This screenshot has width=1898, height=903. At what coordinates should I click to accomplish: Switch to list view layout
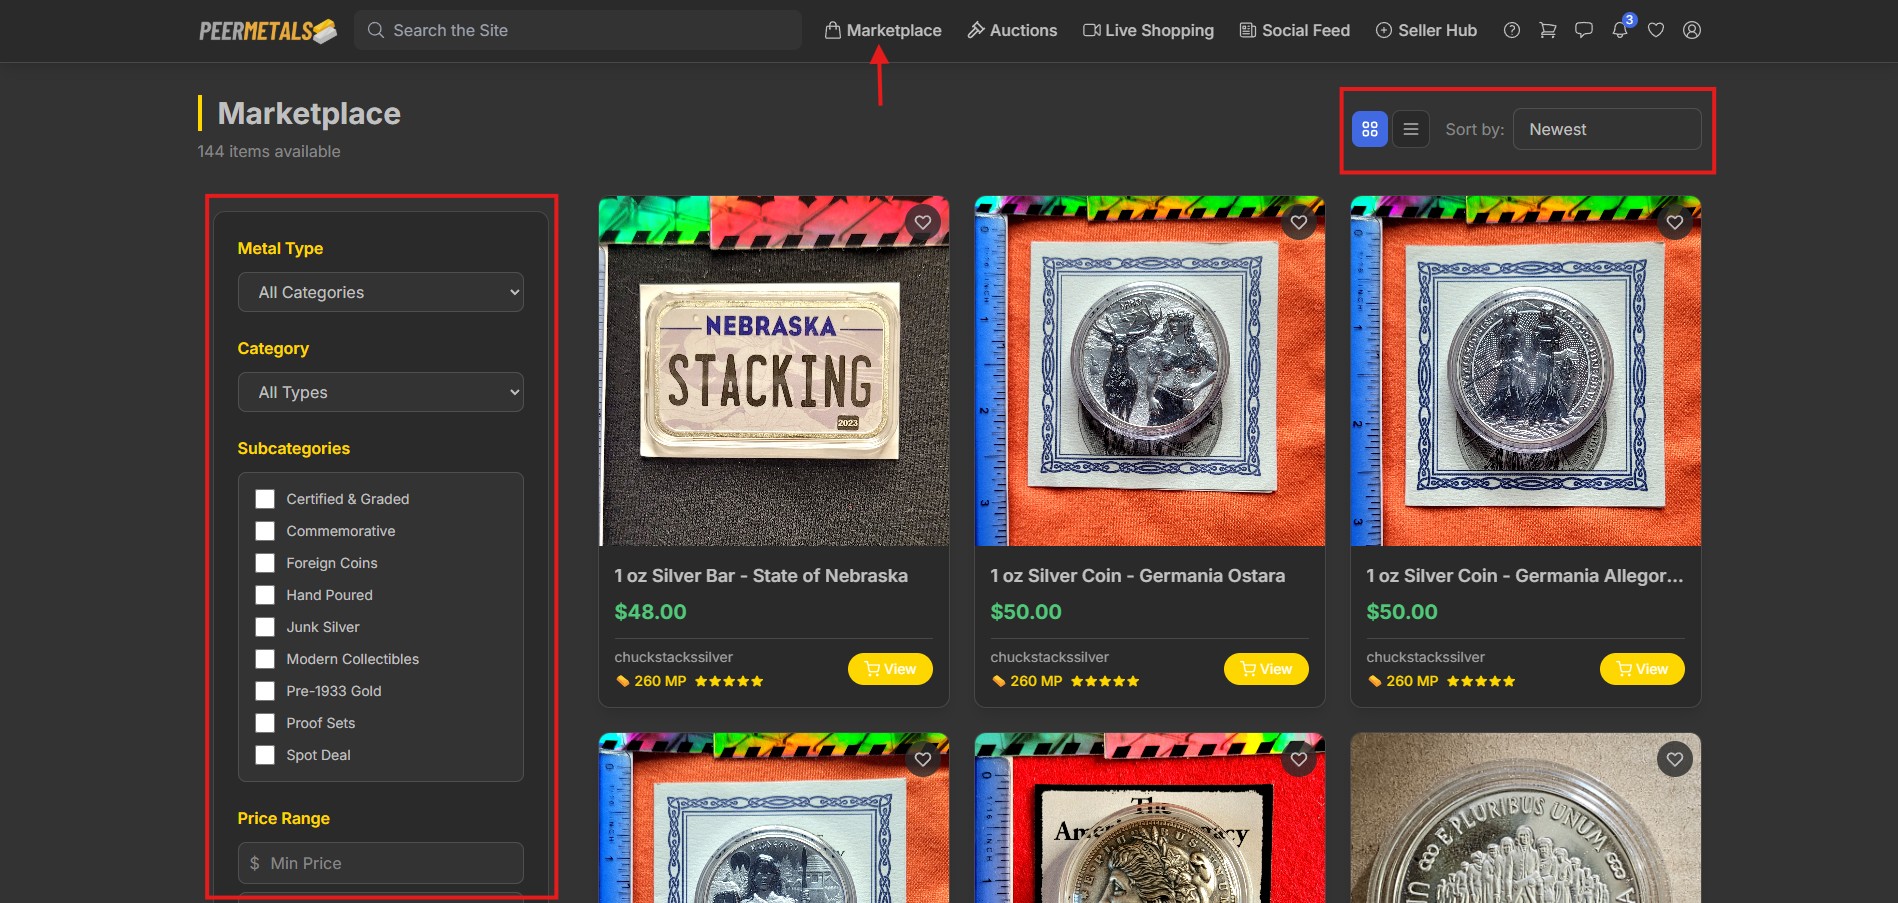(1411, 129)
